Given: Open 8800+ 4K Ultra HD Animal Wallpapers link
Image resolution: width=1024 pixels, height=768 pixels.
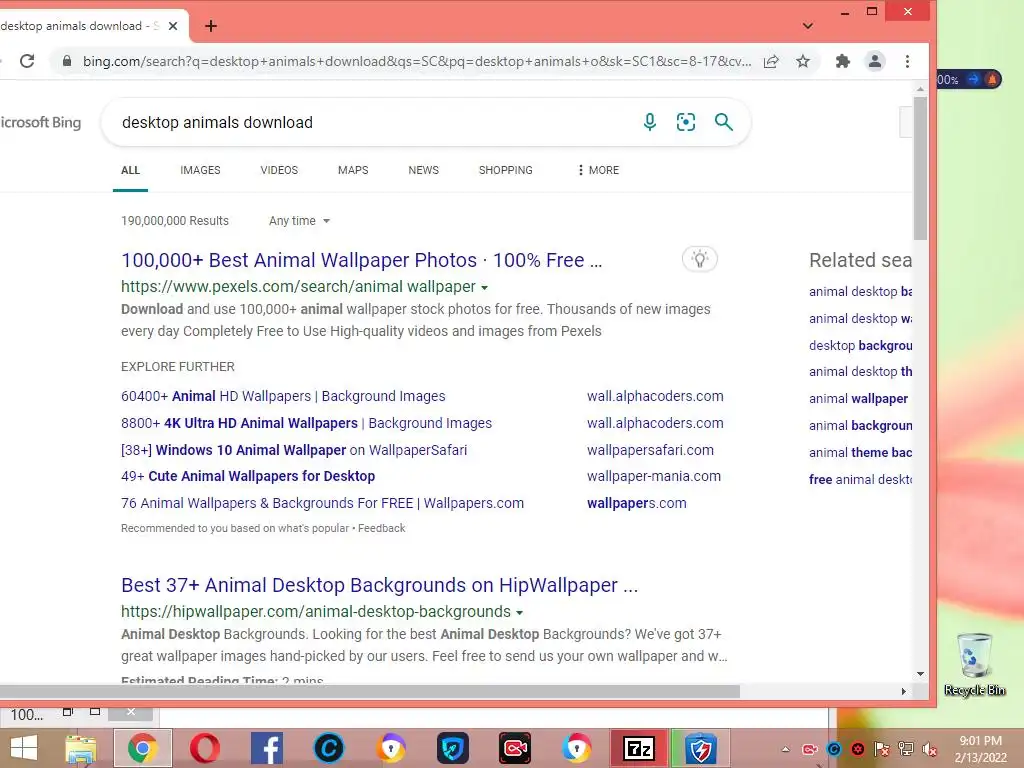Looking at the screenshot, I should click(x=306, y=423).
